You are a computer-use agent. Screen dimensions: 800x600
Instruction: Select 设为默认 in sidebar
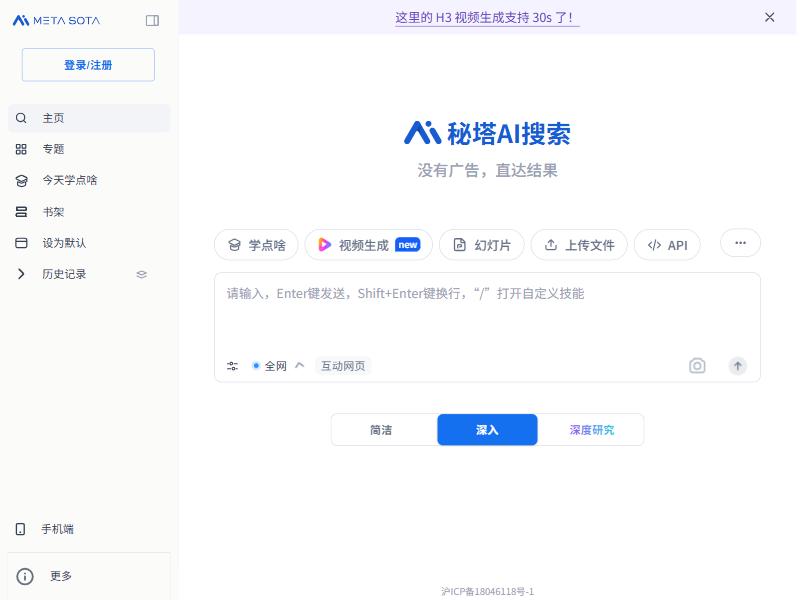89,243
